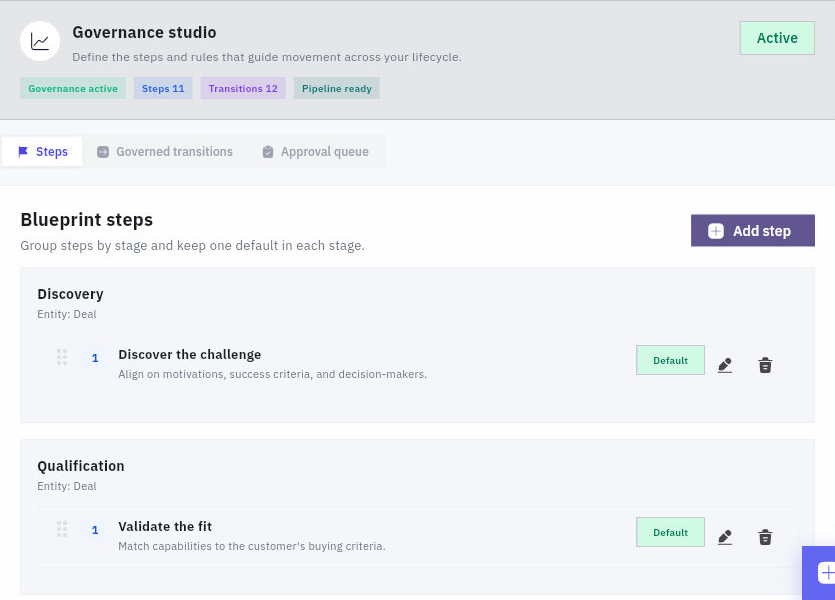Viewport: 835px width, 600px height.
Task: Click the Default badge for Discover the challenge
Action: click(670, 360)
